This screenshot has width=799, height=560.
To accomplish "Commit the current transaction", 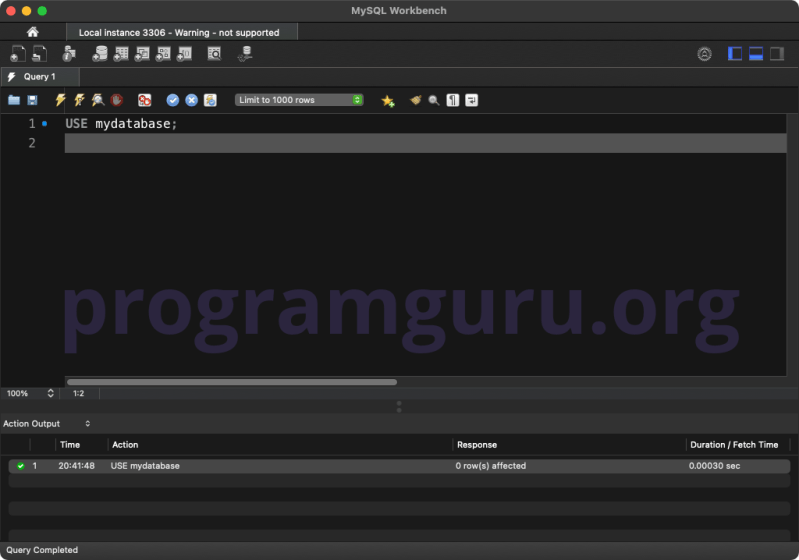I will [x=173, y=100].
